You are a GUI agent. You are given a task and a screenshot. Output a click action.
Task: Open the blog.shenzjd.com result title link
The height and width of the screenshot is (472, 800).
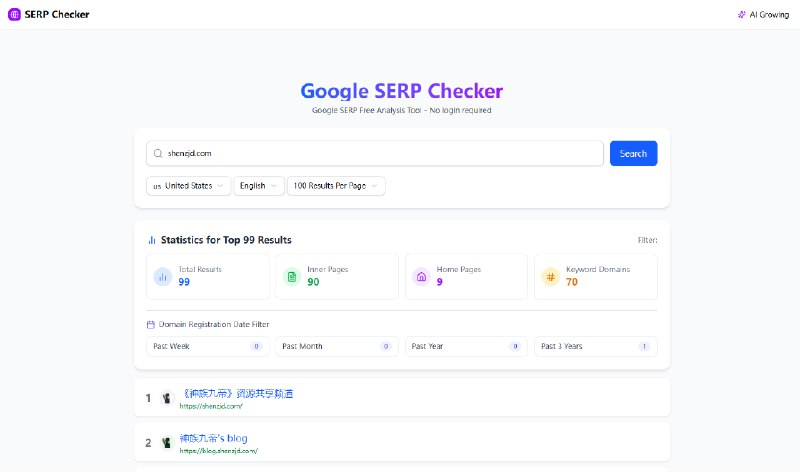click(x=213, y=438)
